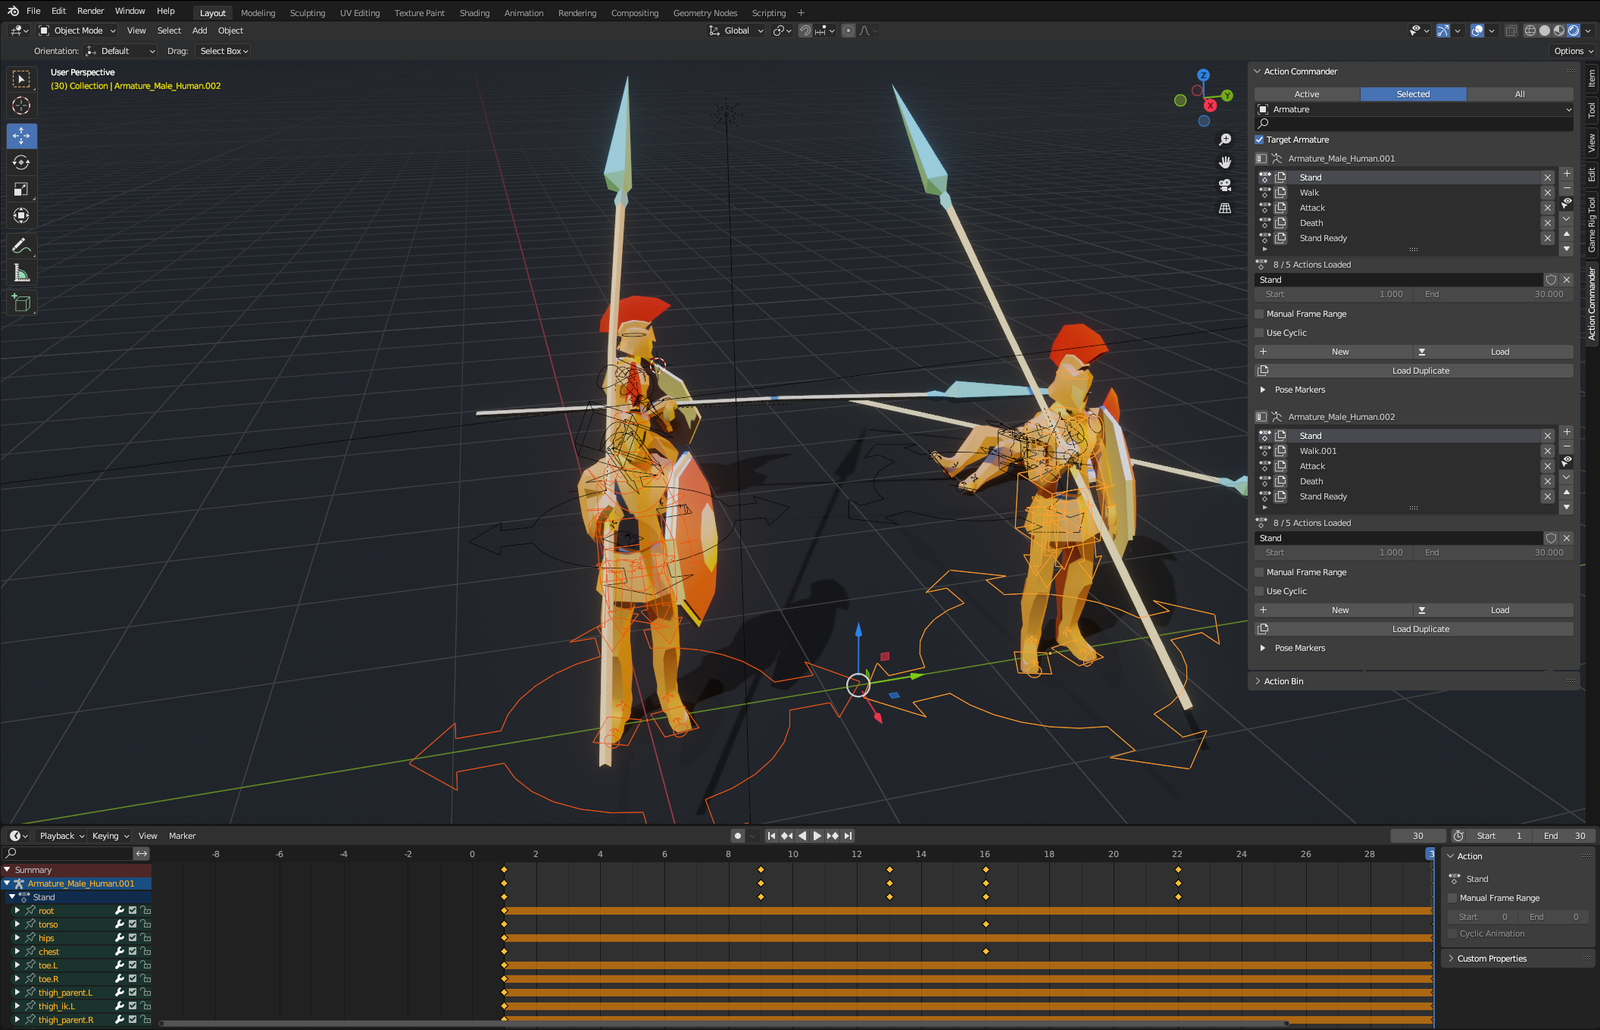
Task: Activate the Annotate pencil tool
Action: [21, 245]
